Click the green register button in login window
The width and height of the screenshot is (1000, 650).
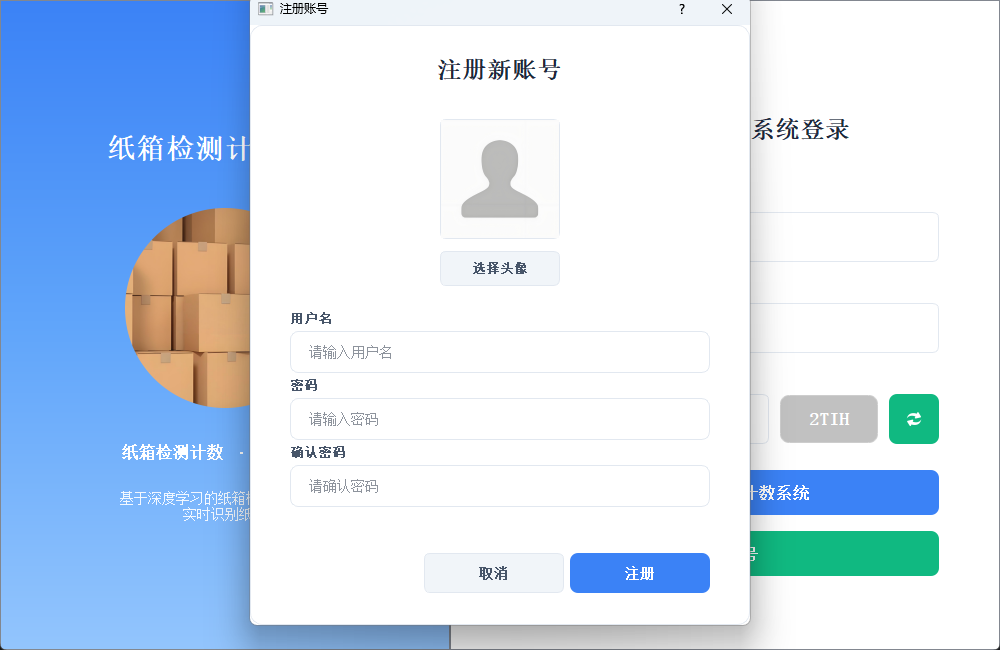point(844,554)
